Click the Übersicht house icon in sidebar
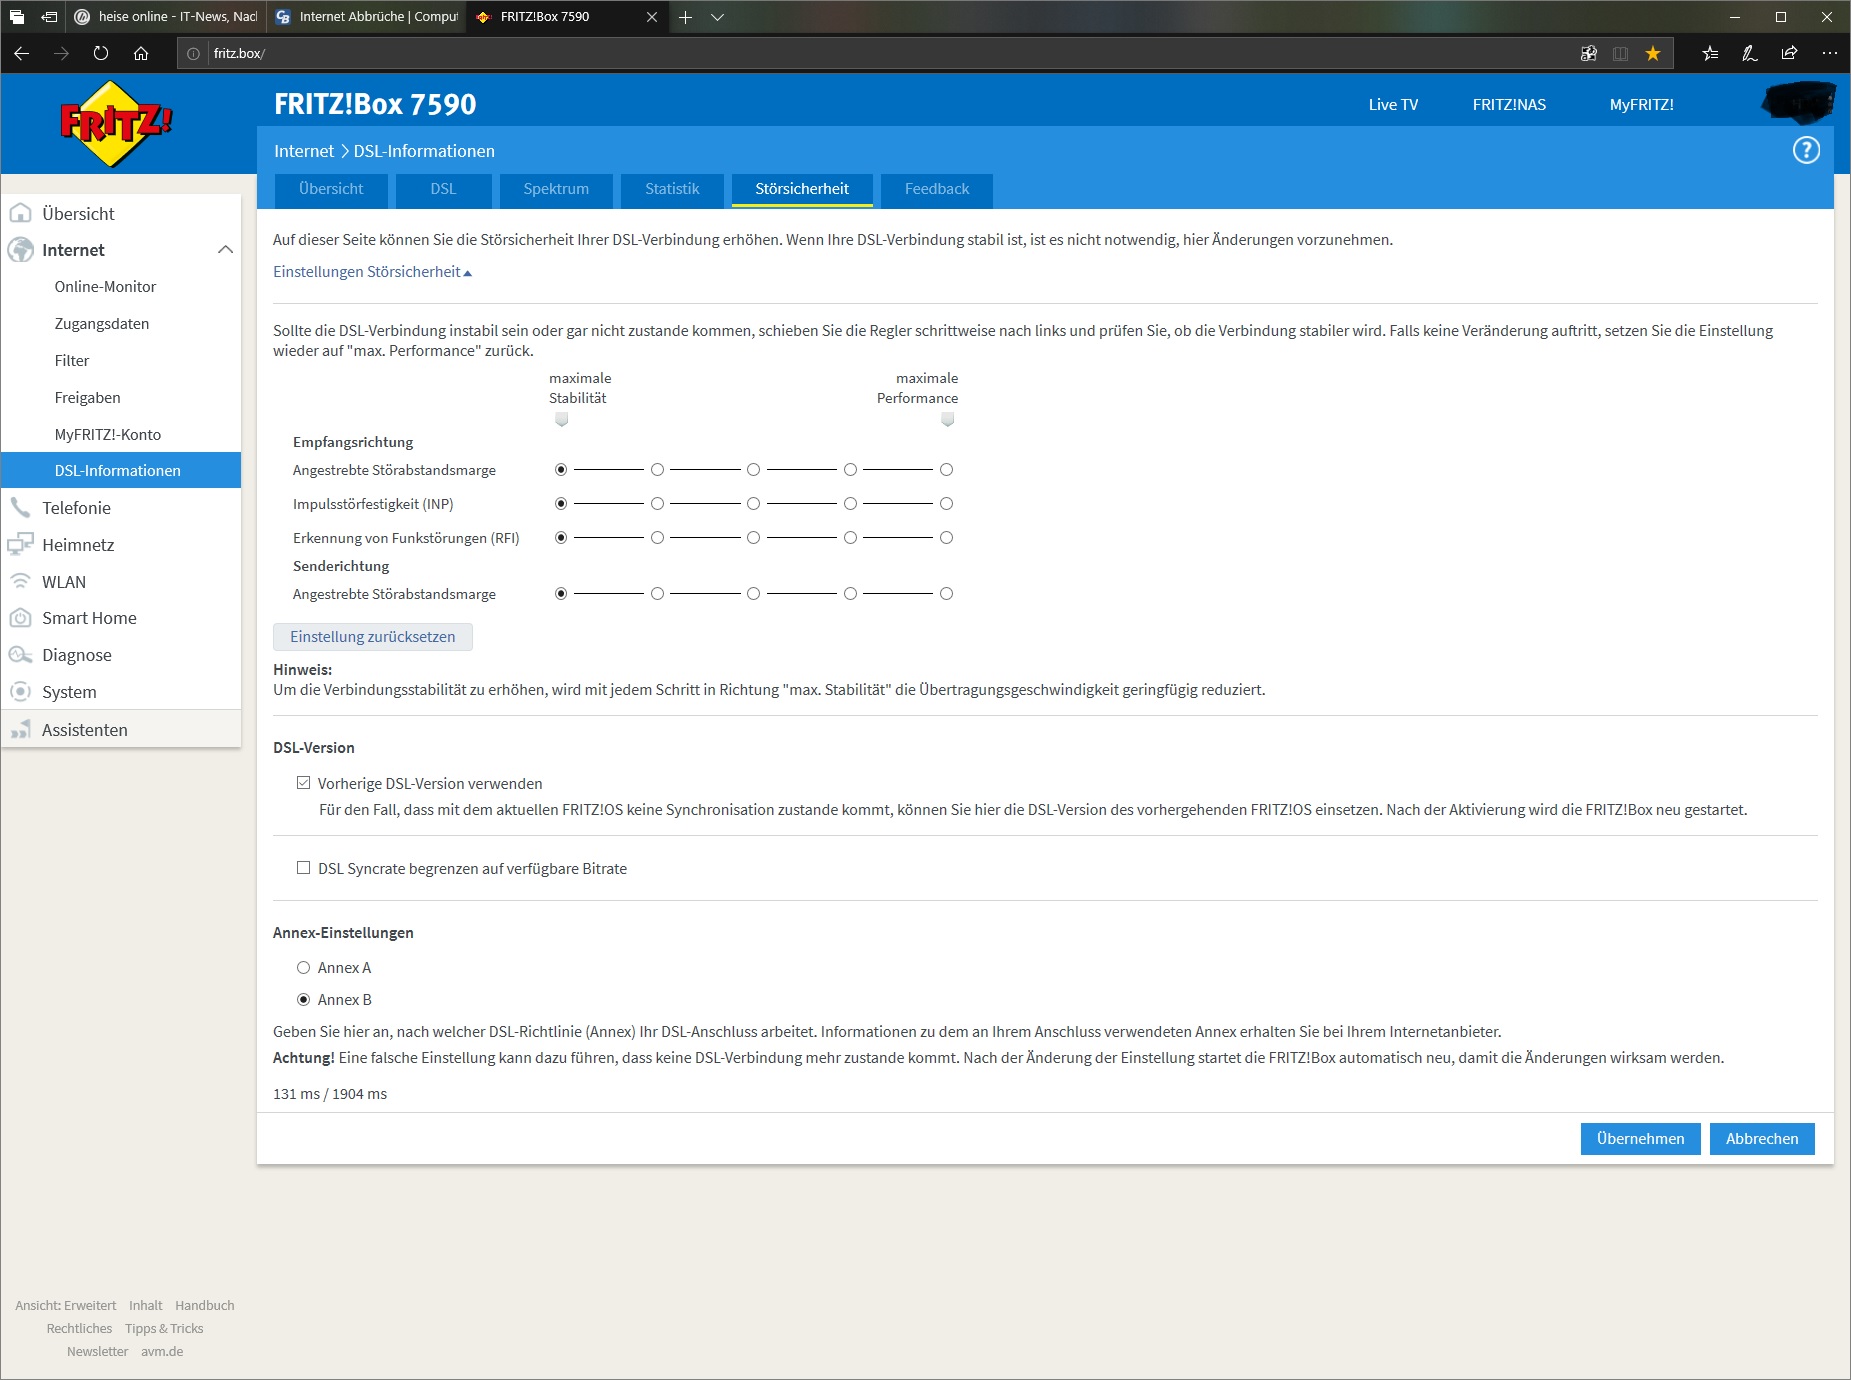 point(20,213)
